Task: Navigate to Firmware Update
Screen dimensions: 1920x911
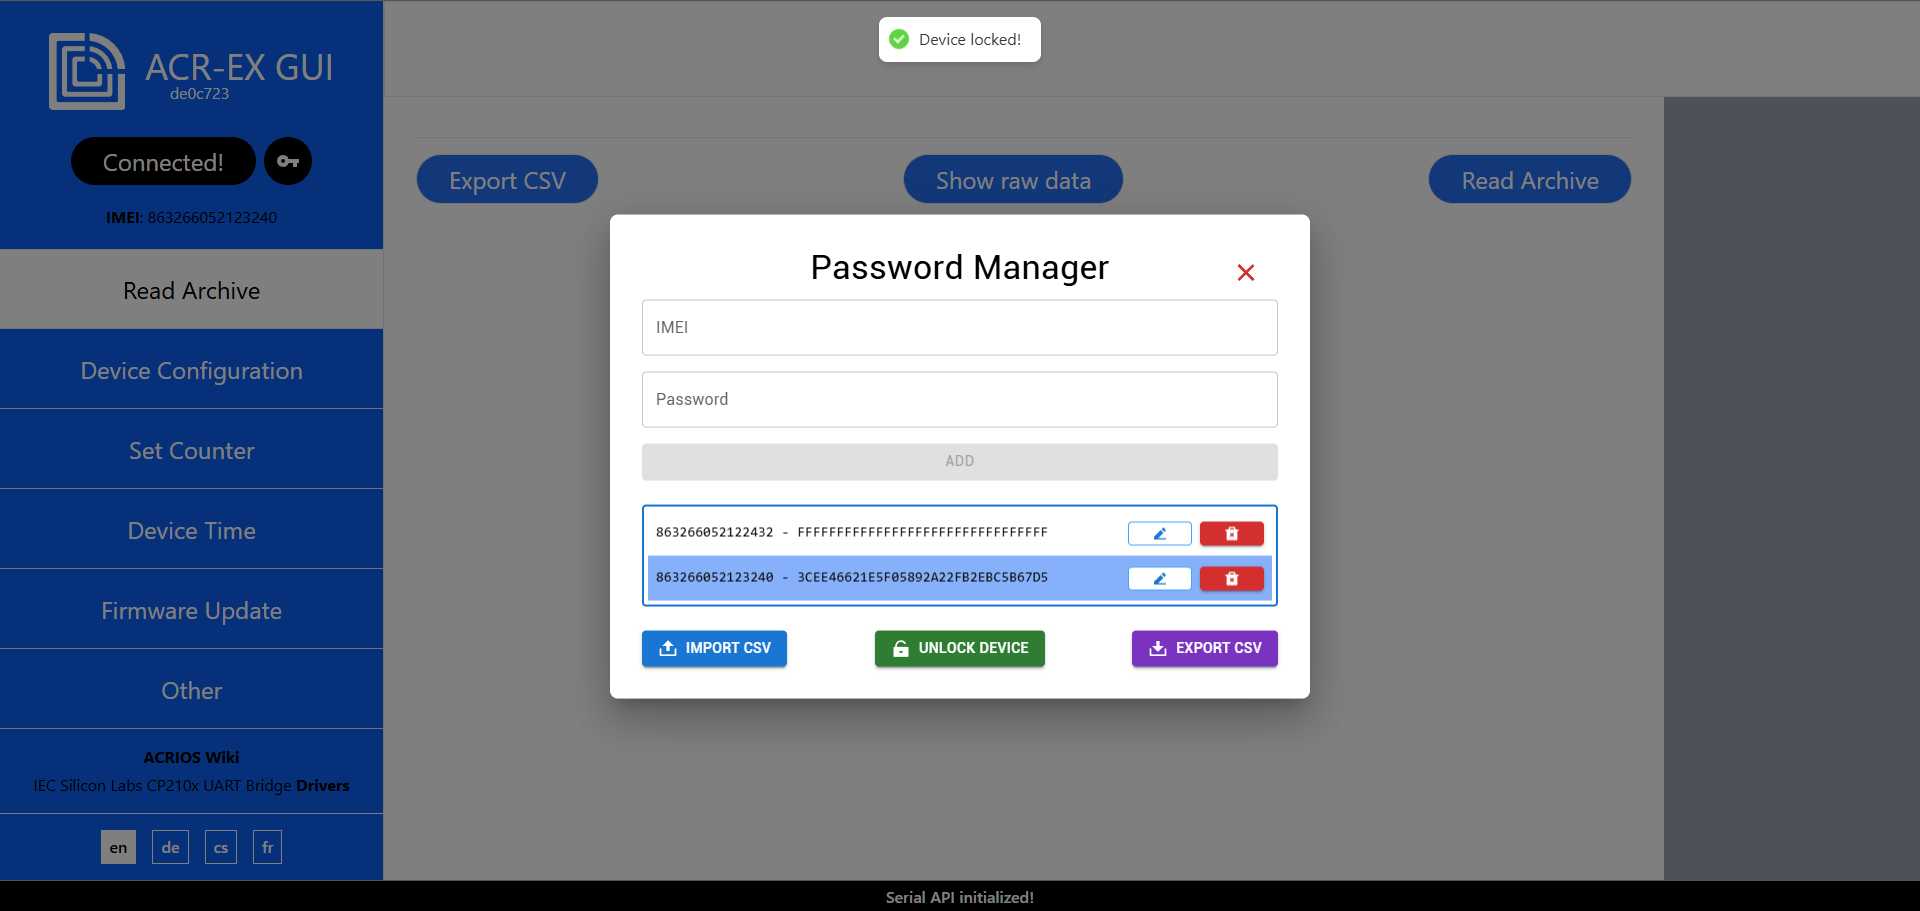Action: click(191, 610)
